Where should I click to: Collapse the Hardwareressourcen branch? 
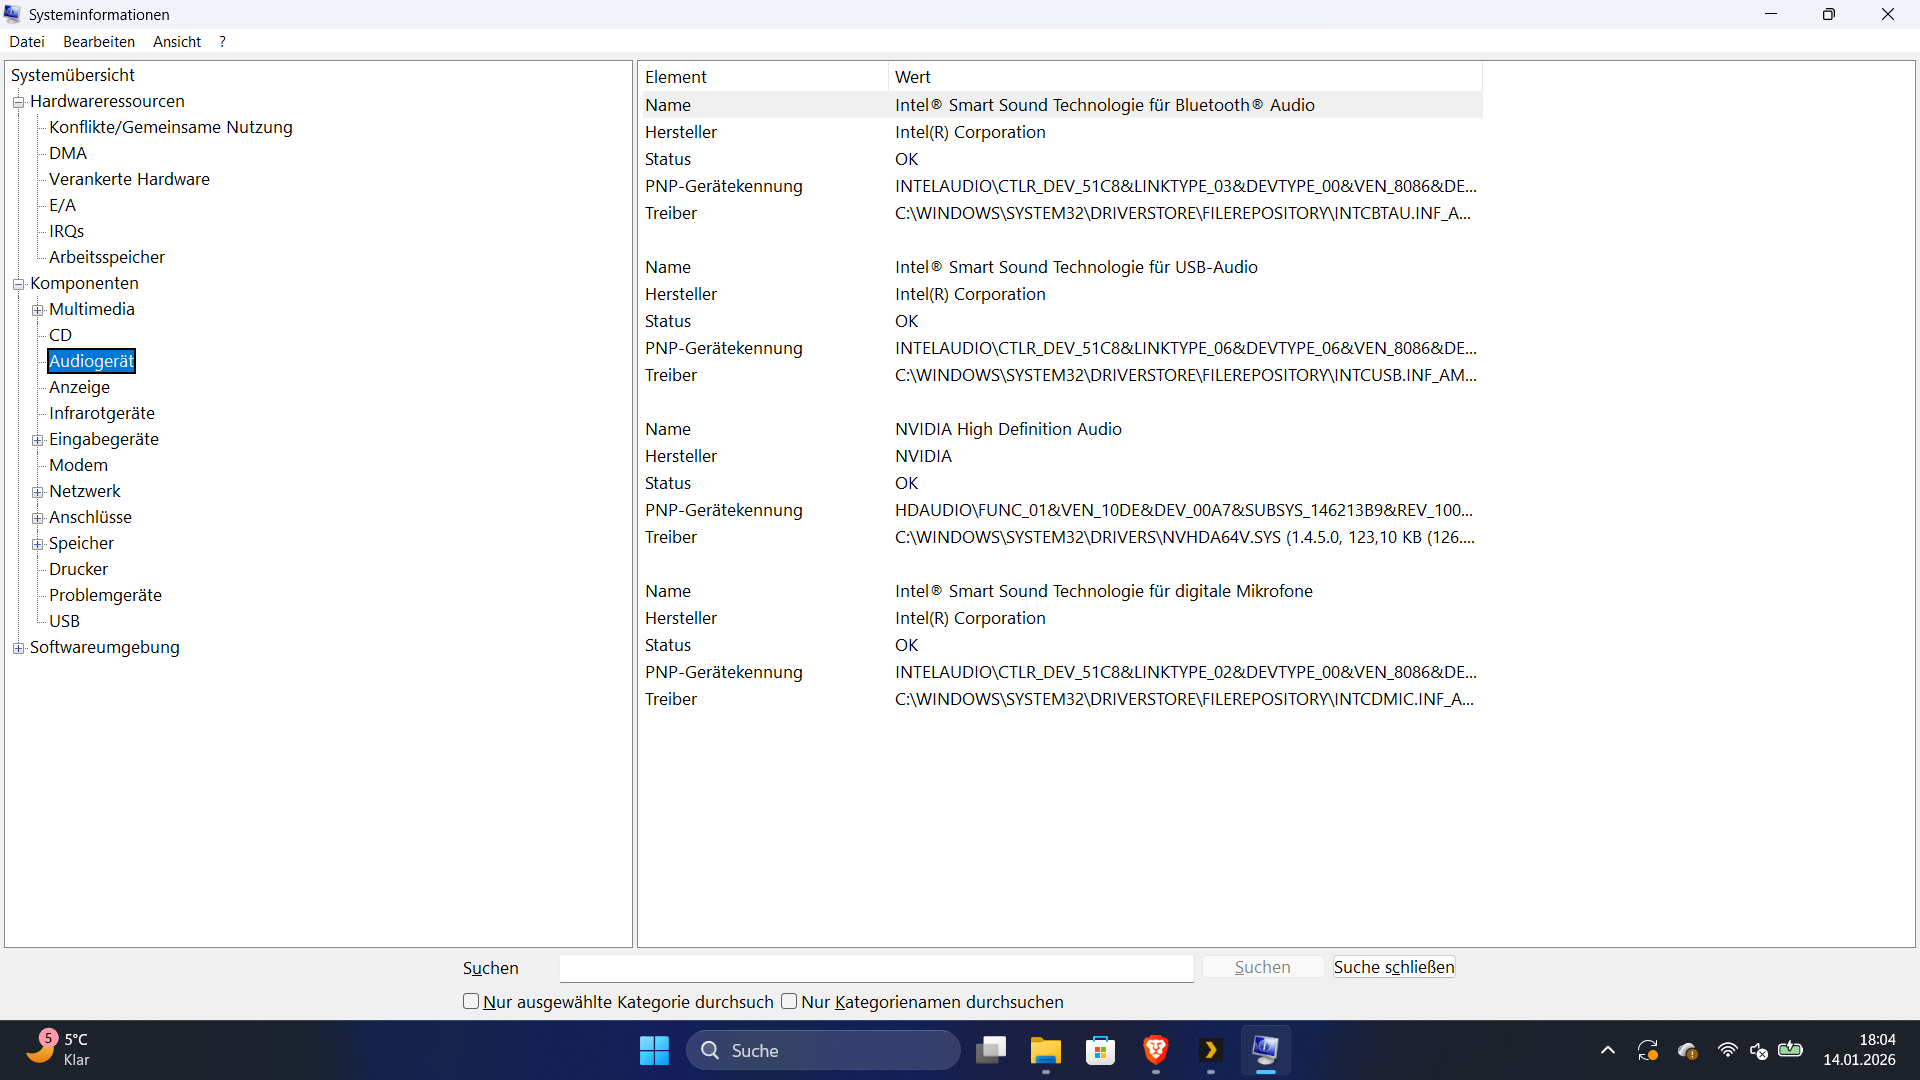click(18, 101)
